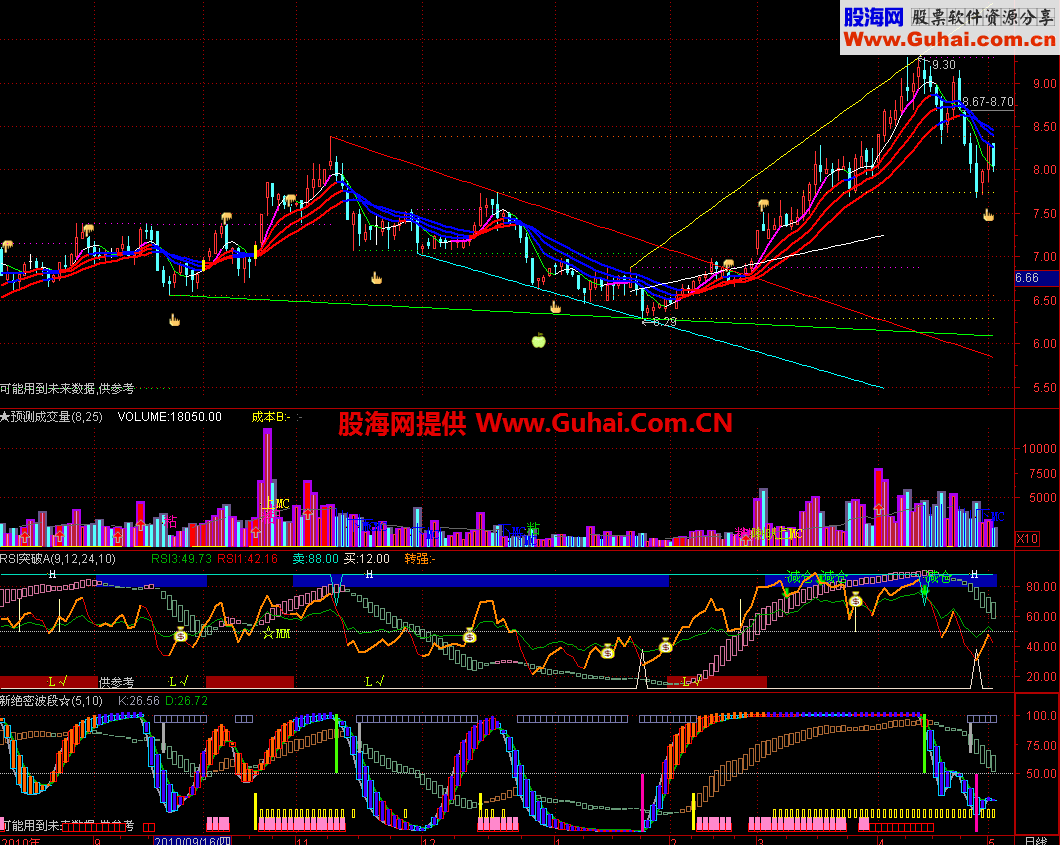Image resolution: width=1060 pixels, height=845 pixels.
Task: Click the 100.00 axis label in the bottom panel
Action: pos(1041,715)
